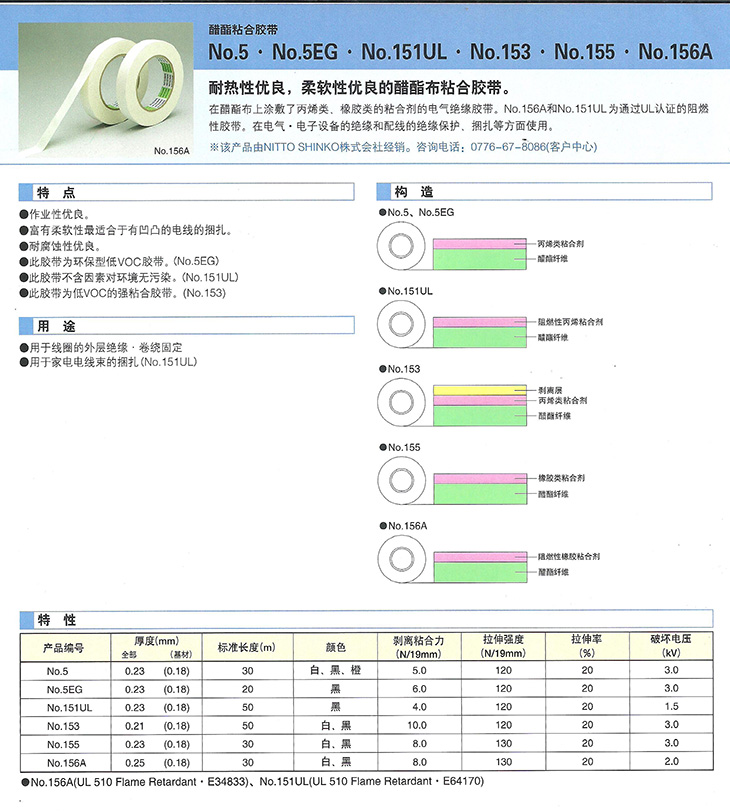Click the green fiber layer in No.156A diagram
The image size is (730, 811).
click(480, 573)
